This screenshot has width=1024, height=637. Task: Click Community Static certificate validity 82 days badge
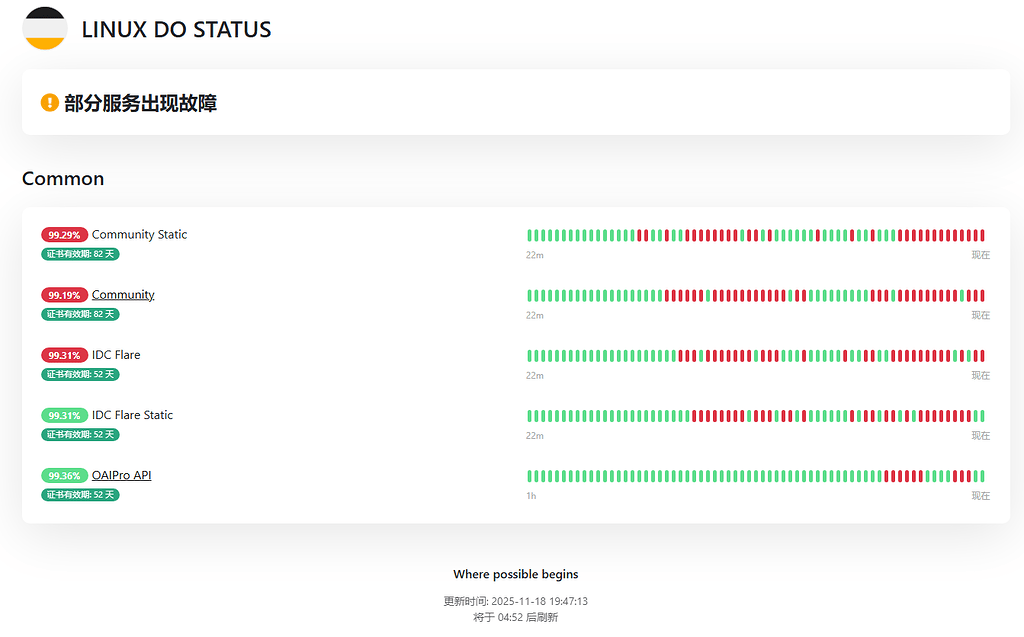tap(80, 253)
